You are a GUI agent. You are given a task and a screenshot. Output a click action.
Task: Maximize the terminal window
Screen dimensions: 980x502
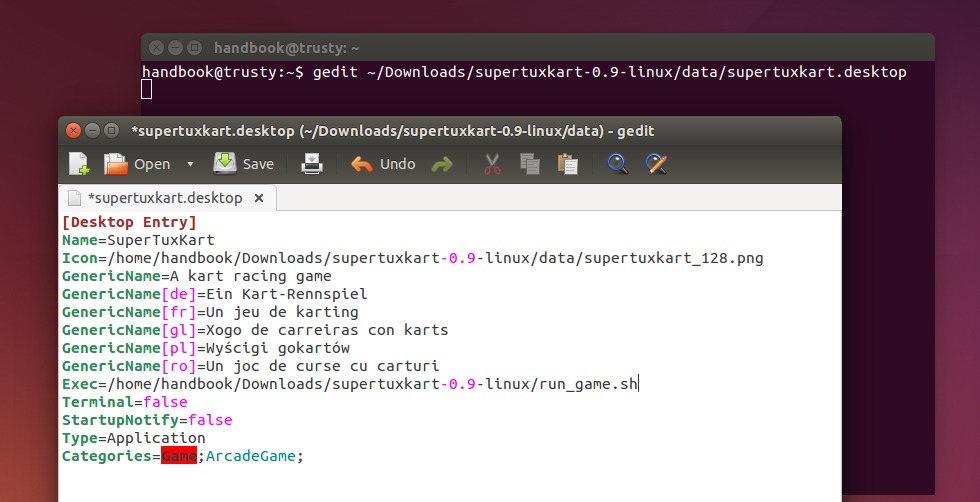click(x=194, y=48)
